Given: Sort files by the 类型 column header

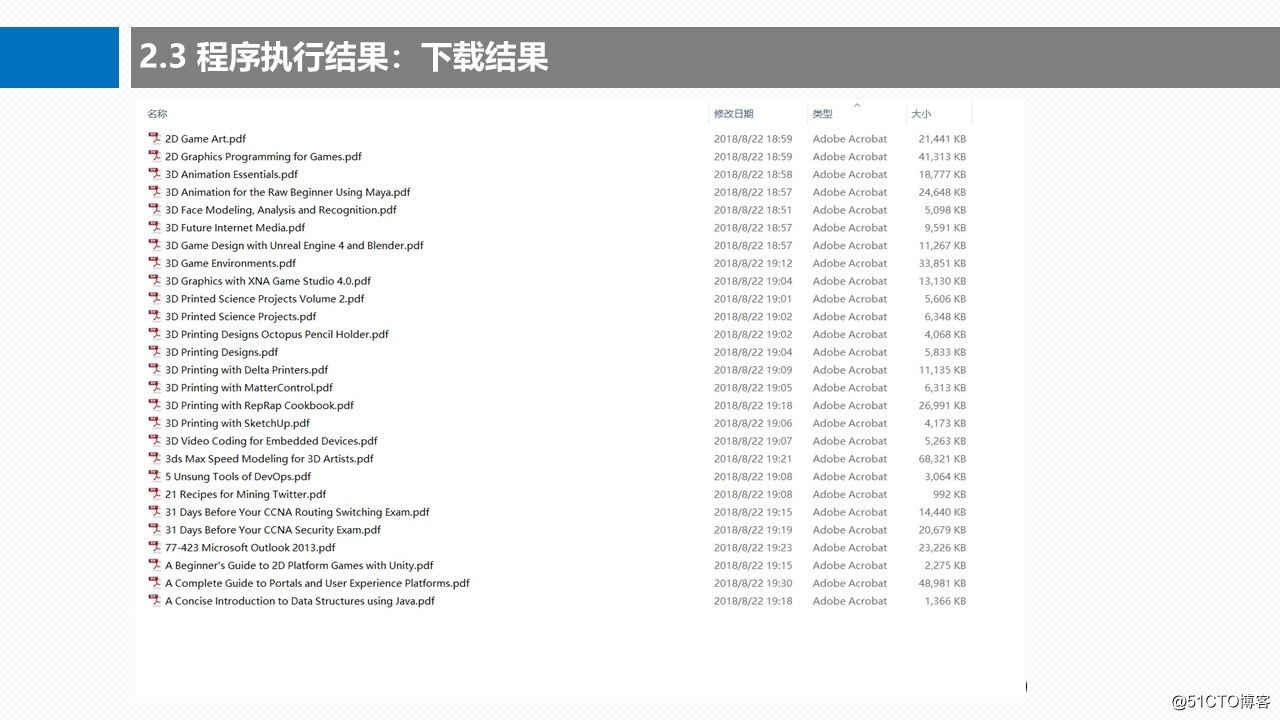Looking at the screenshot, I should (x=822, y=114).
